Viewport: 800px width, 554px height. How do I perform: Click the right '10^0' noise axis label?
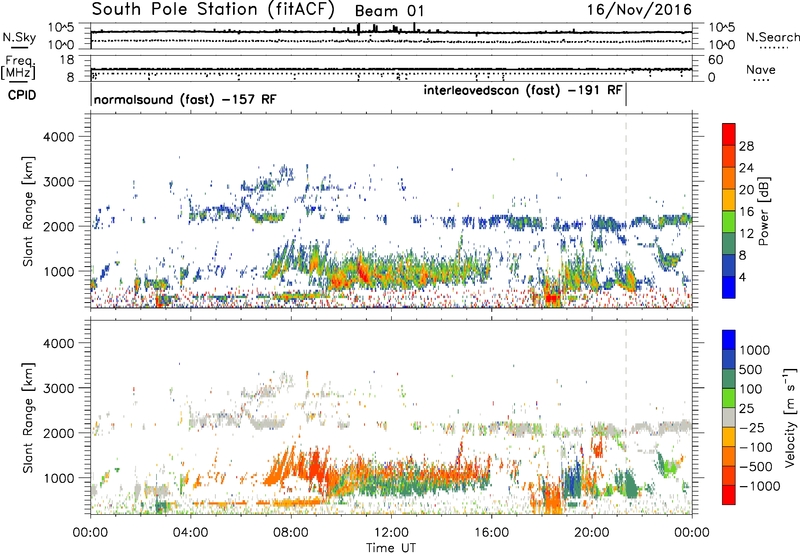point(721,45)
